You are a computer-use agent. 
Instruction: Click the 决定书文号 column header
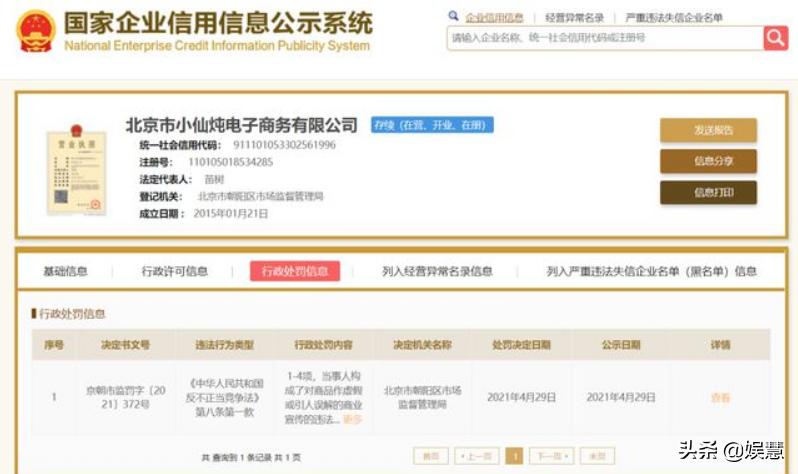pos(125,345)
